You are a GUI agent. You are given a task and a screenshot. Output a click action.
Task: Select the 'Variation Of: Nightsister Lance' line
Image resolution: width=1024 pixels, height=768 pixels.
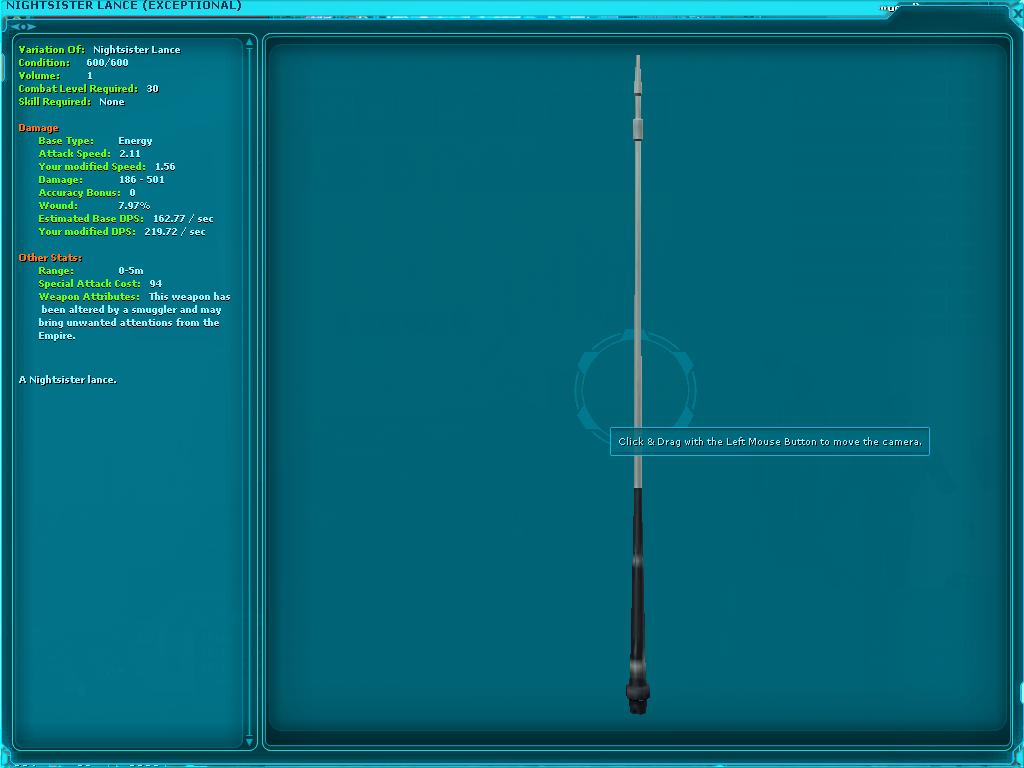pyautogui.click(x=99, y=50)
